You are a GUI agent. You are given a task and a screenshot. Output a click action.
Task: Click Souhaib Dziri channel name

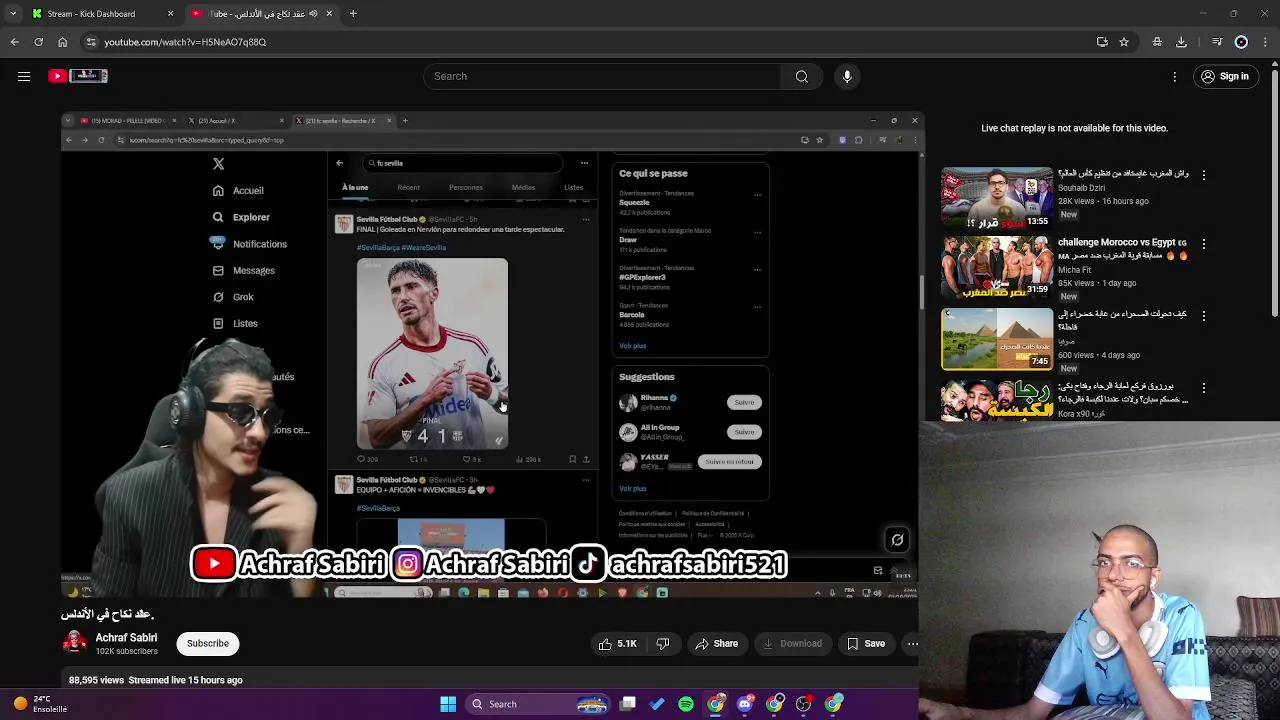click(x=1082, y=187)
